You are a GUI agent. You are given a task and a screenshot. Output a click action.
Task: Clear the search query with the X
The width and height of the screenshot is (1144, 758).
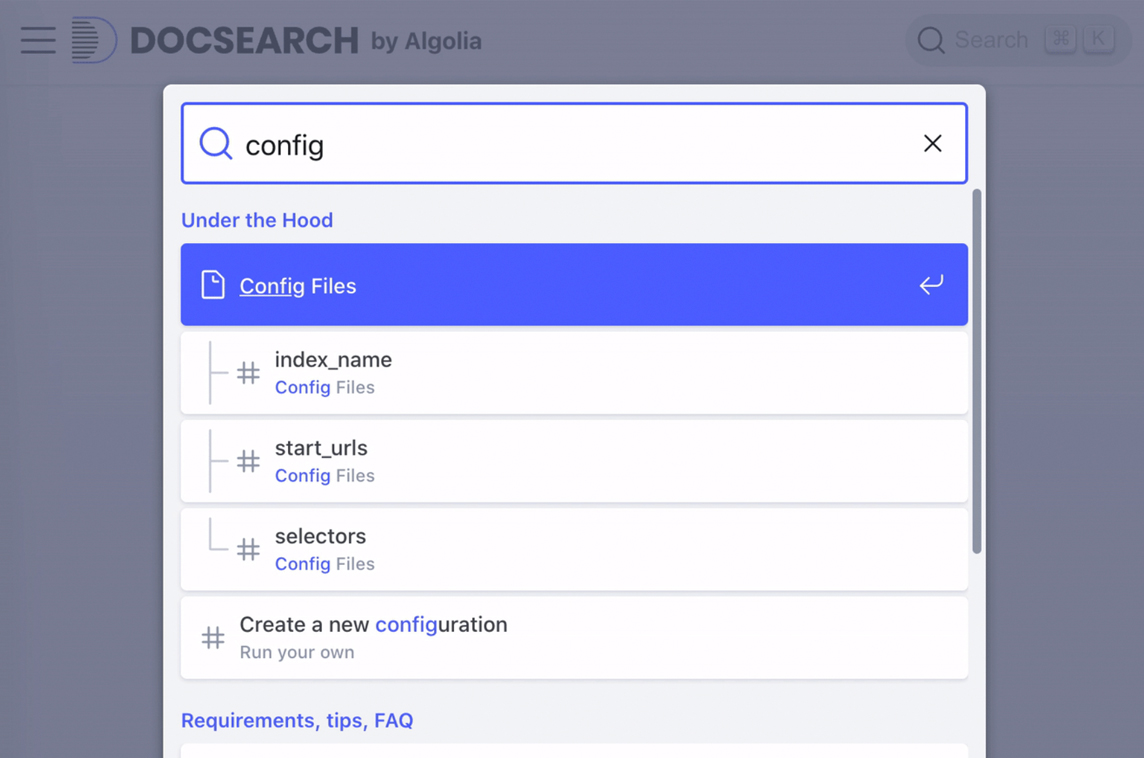[x=932, y=143]
